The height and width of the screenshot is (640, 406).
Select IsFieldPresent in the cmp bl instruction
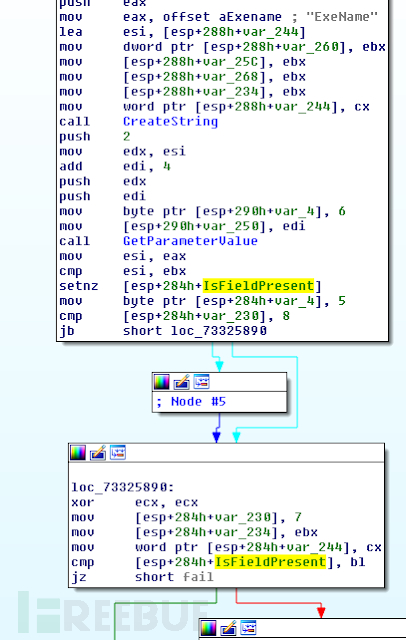[x=271, y=562]
